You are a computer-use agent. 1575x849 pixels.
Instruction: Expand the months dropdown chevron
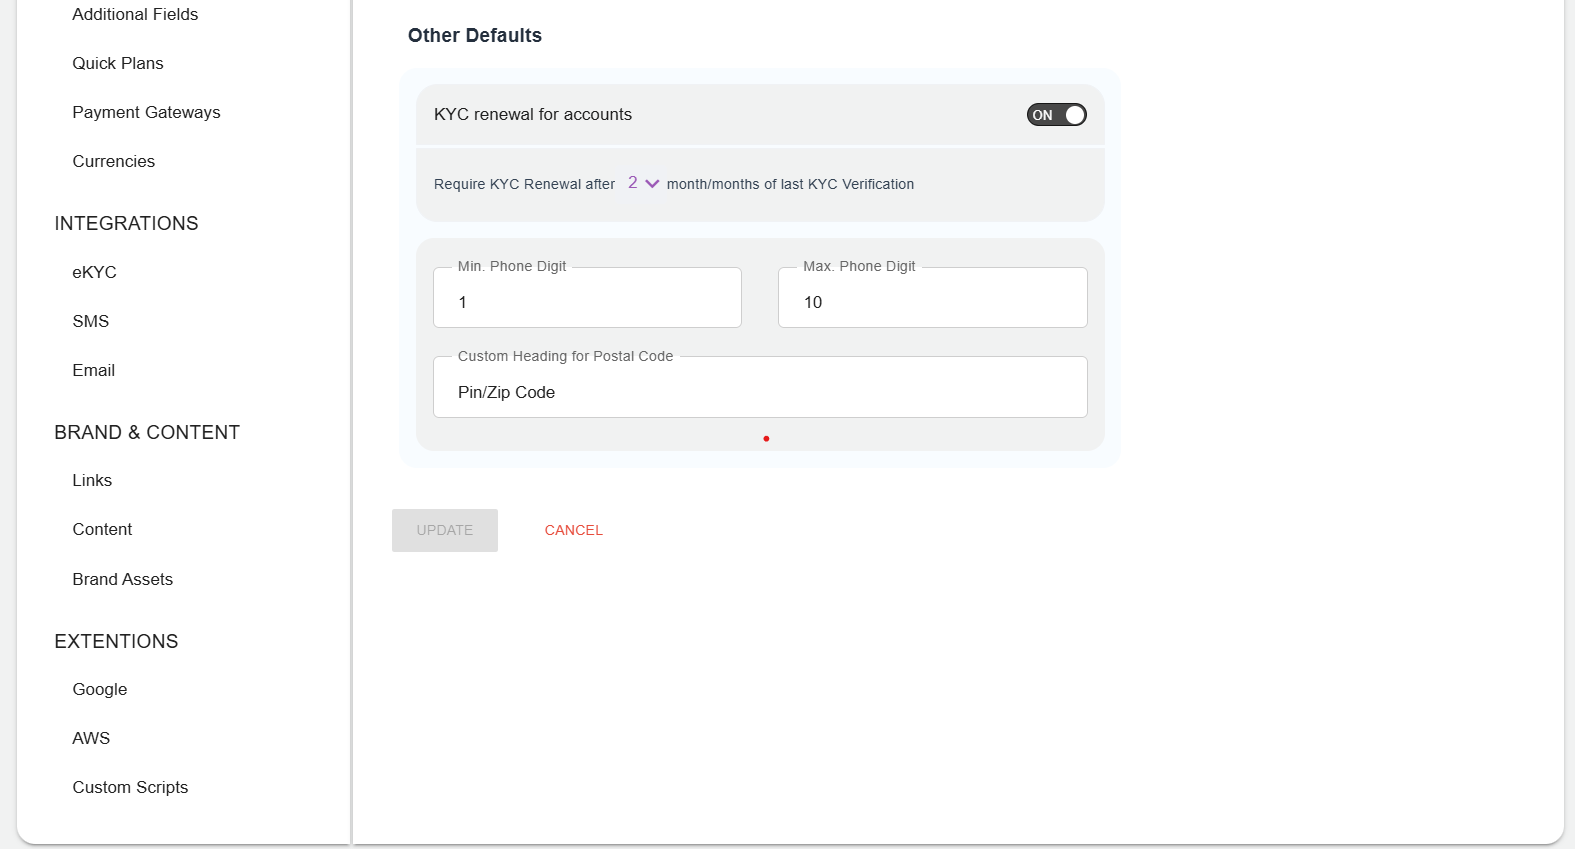pyautogui.click(x=651, y=183)
